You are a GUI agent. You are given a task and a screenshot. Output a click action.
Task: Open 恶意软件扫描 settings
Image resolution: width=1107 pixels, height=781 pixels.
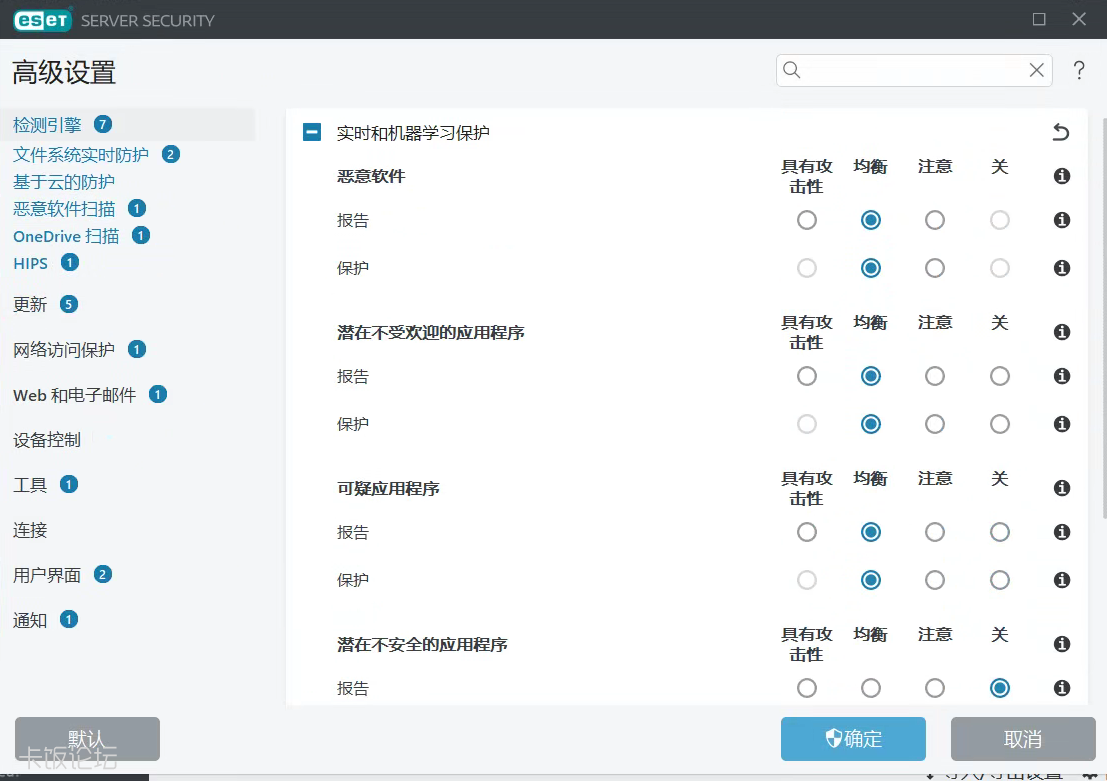[64, 209]
